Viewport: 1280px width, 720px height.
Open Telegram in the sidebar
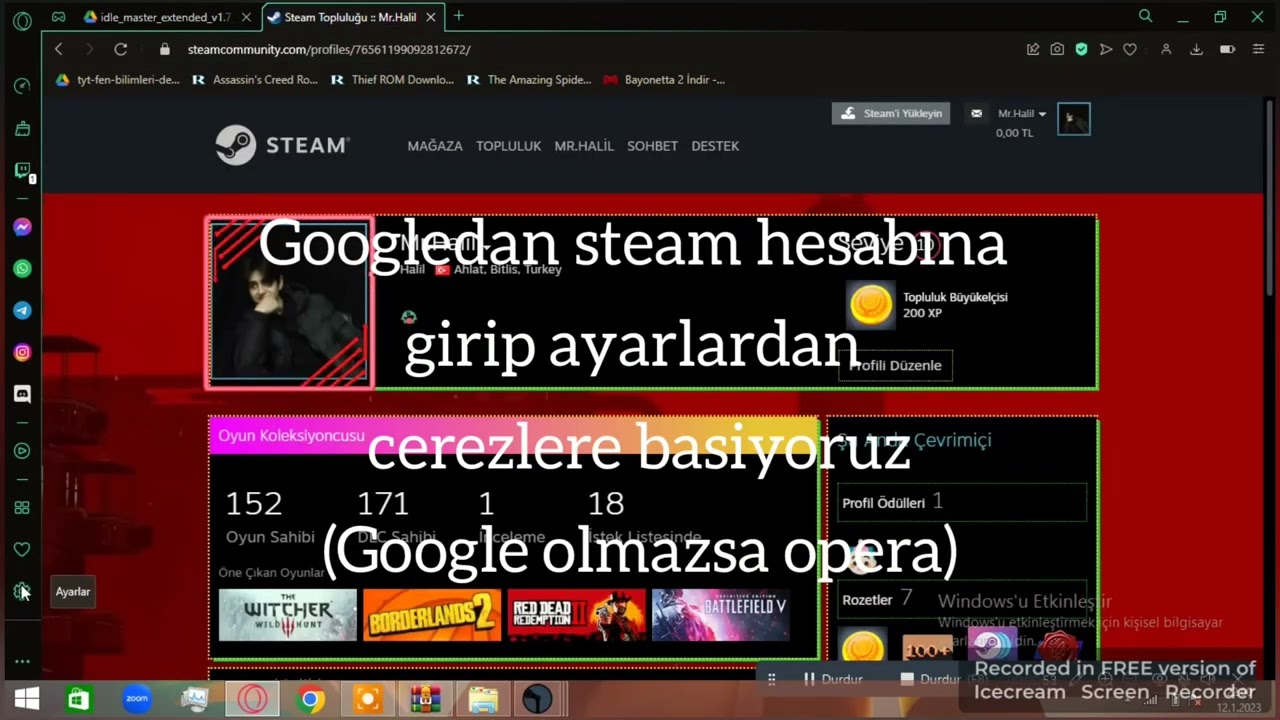[x=22, y=311]
